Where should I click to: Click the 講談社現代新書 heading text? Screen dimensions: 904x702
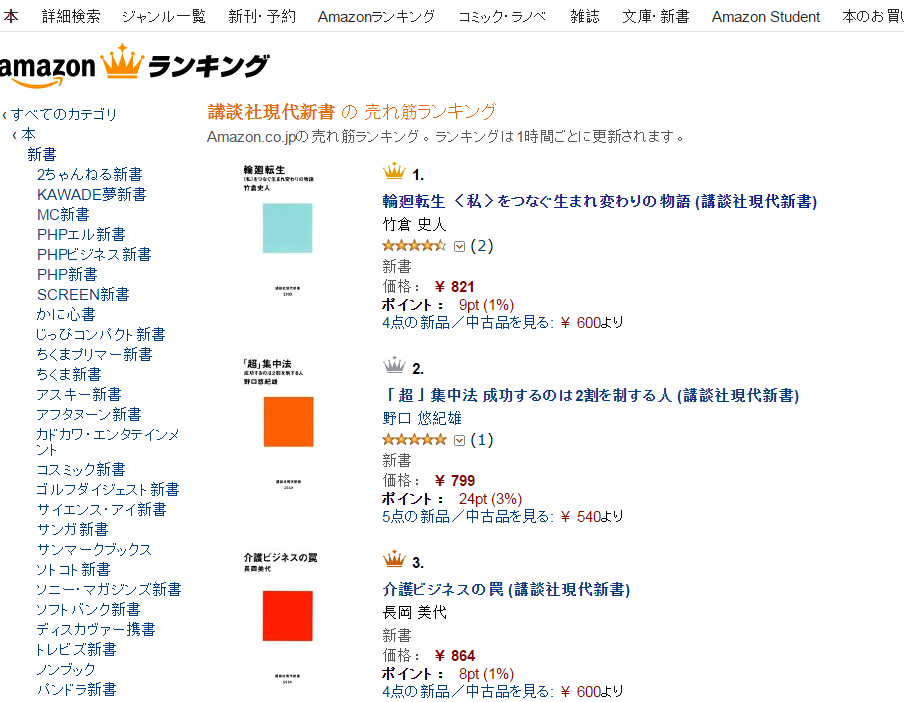pos(271,112)
